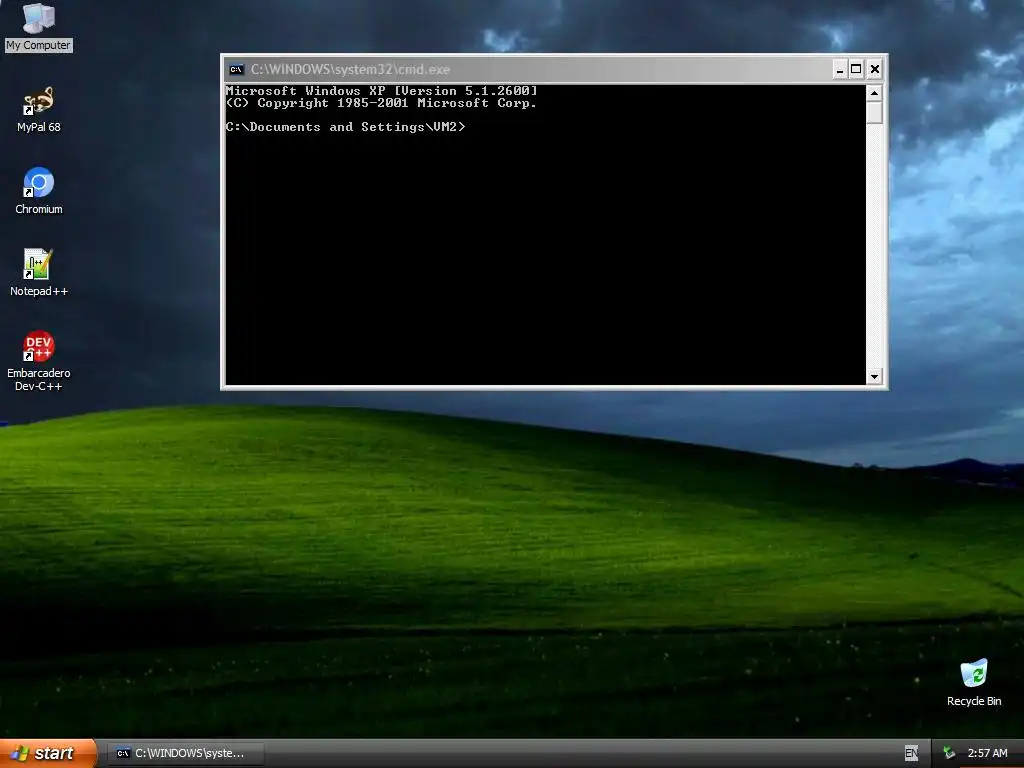Screen dimensions: 1024x768
Task: Click the cmd.exe taskbar button
Action: (188, 753)
